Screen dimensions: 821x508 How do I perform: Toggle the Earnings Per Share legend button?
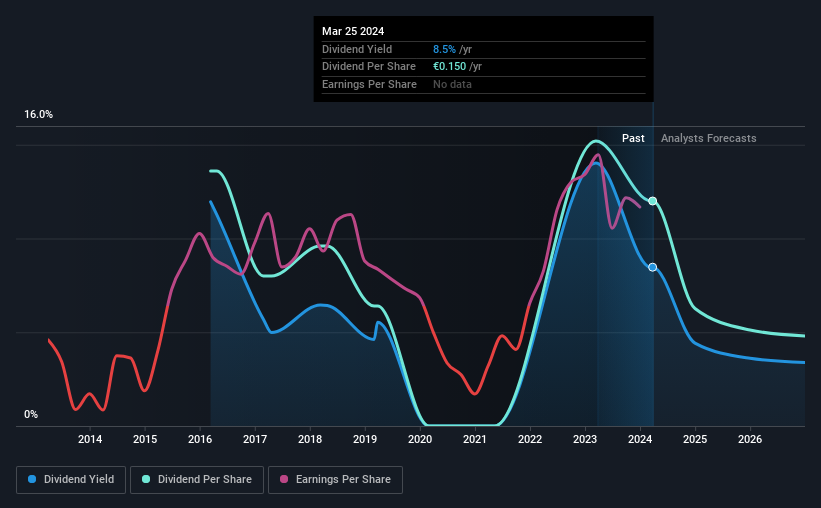[335, 480]
